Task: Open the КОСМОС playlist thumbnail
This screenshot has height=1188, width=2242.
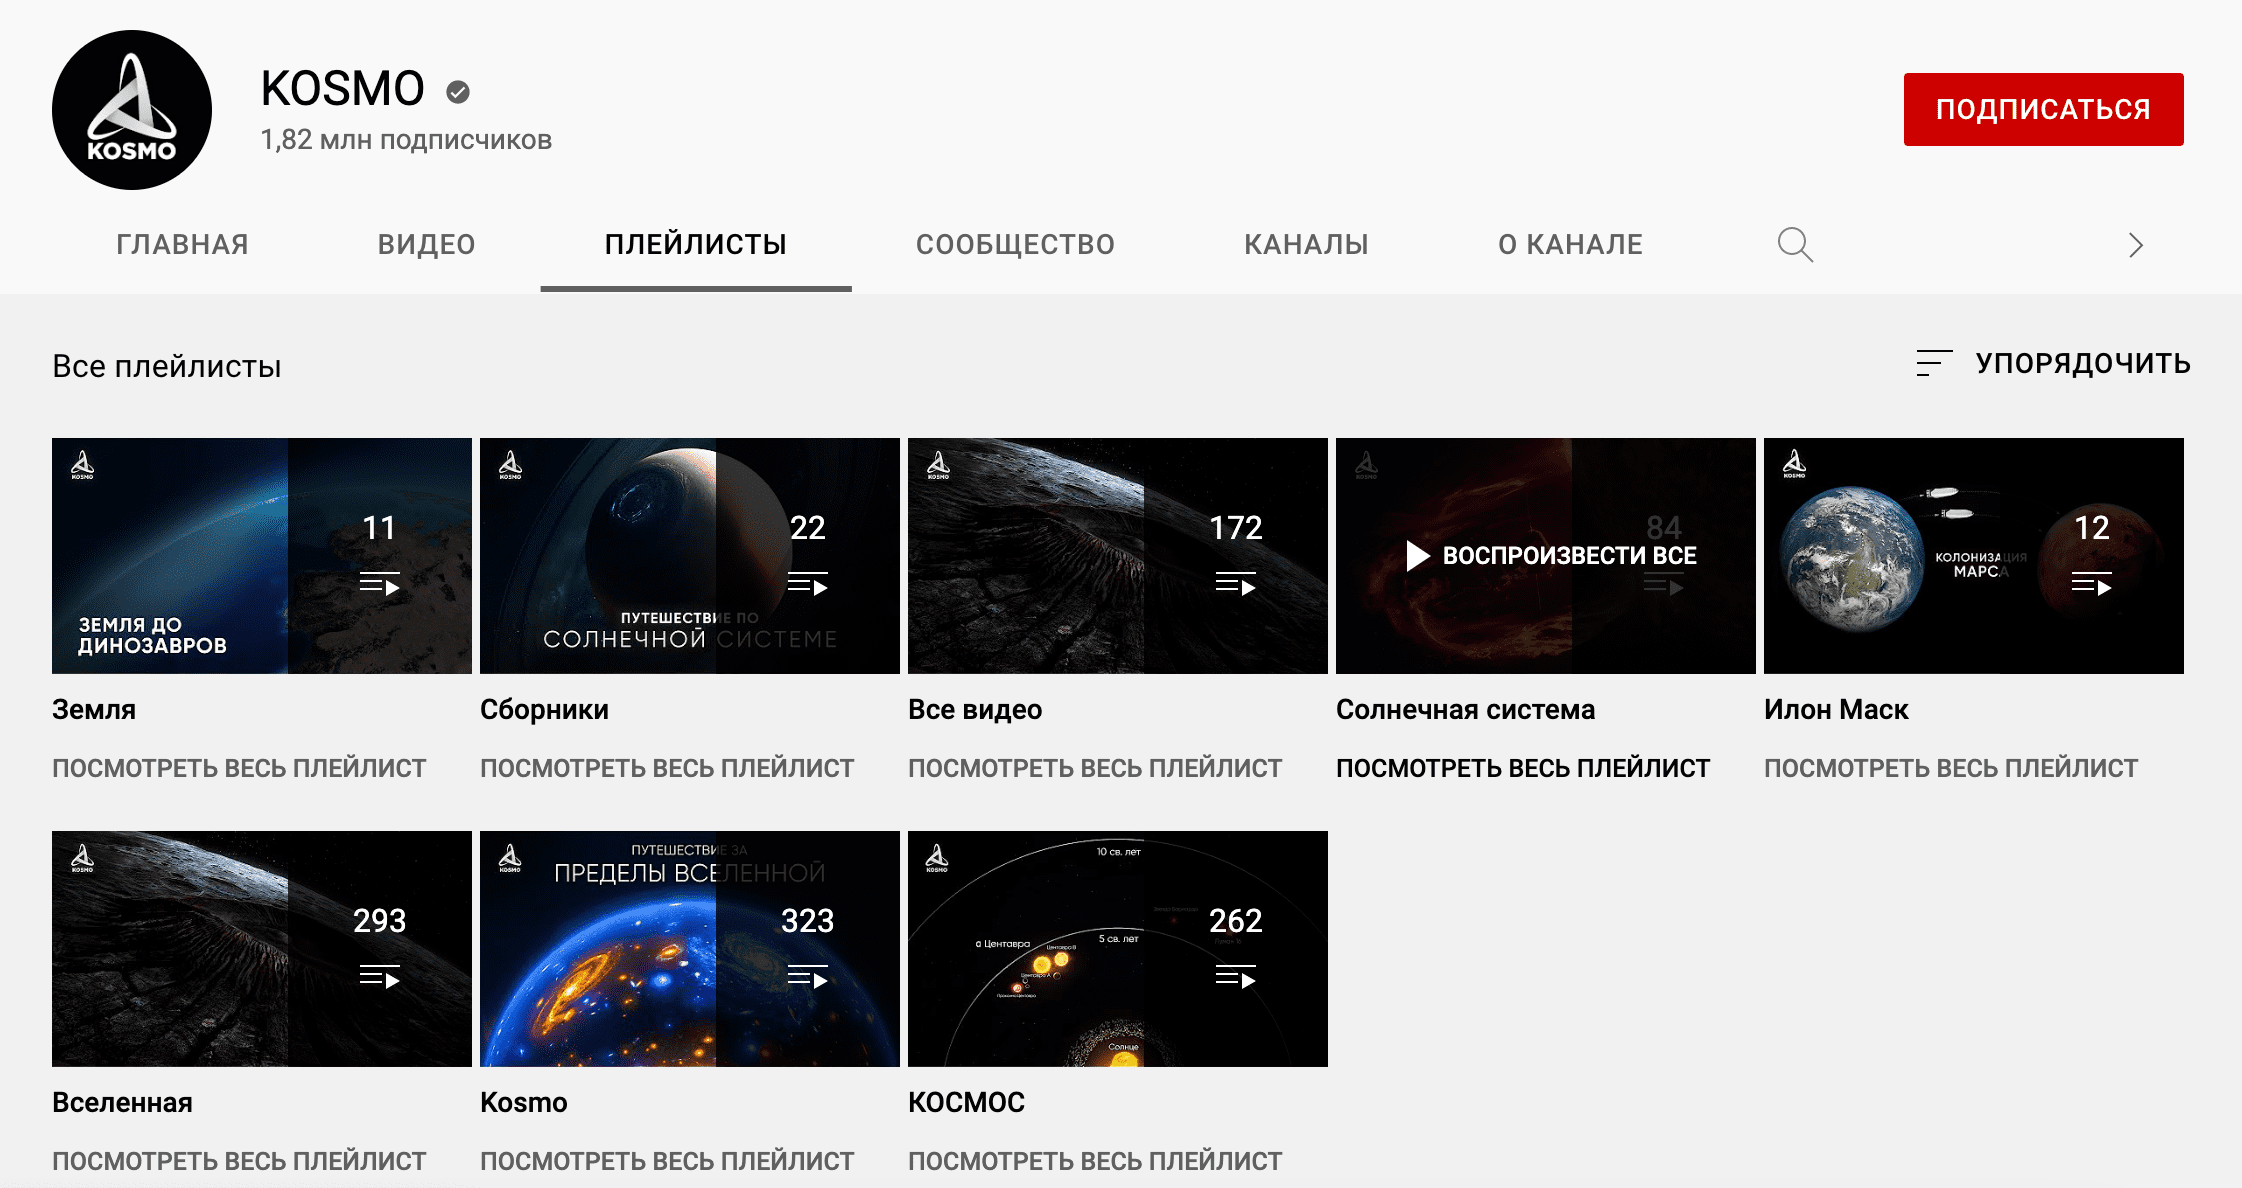Action: (x=1118, y=949)
